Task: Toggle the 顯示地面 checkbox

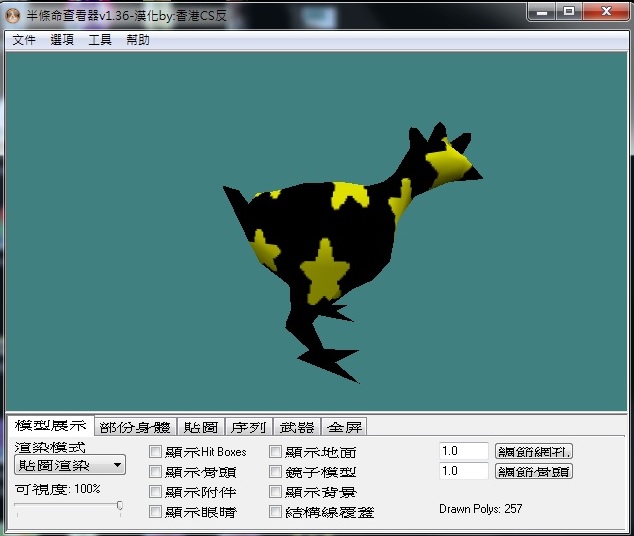Action: point(275,452)
